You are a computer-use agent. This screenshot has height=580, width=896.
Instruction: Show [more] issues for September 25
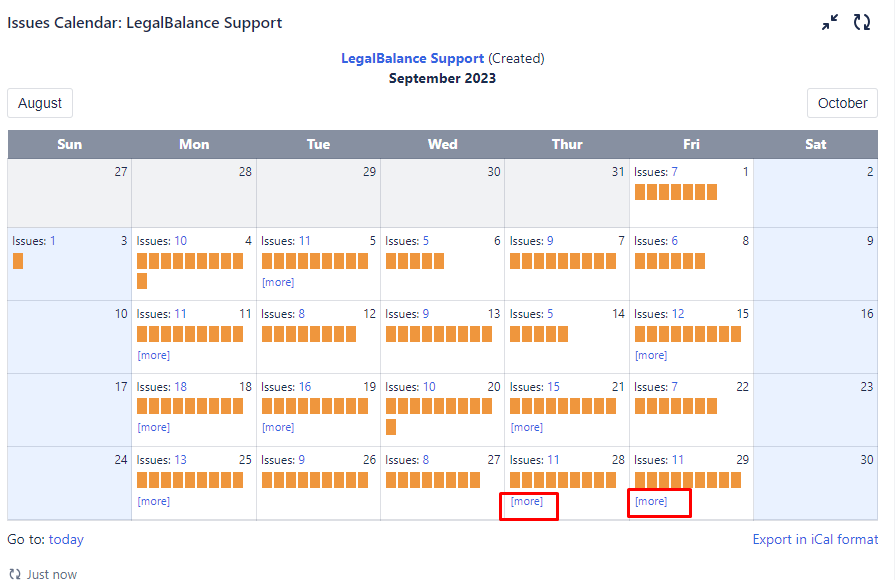(154, 501)
